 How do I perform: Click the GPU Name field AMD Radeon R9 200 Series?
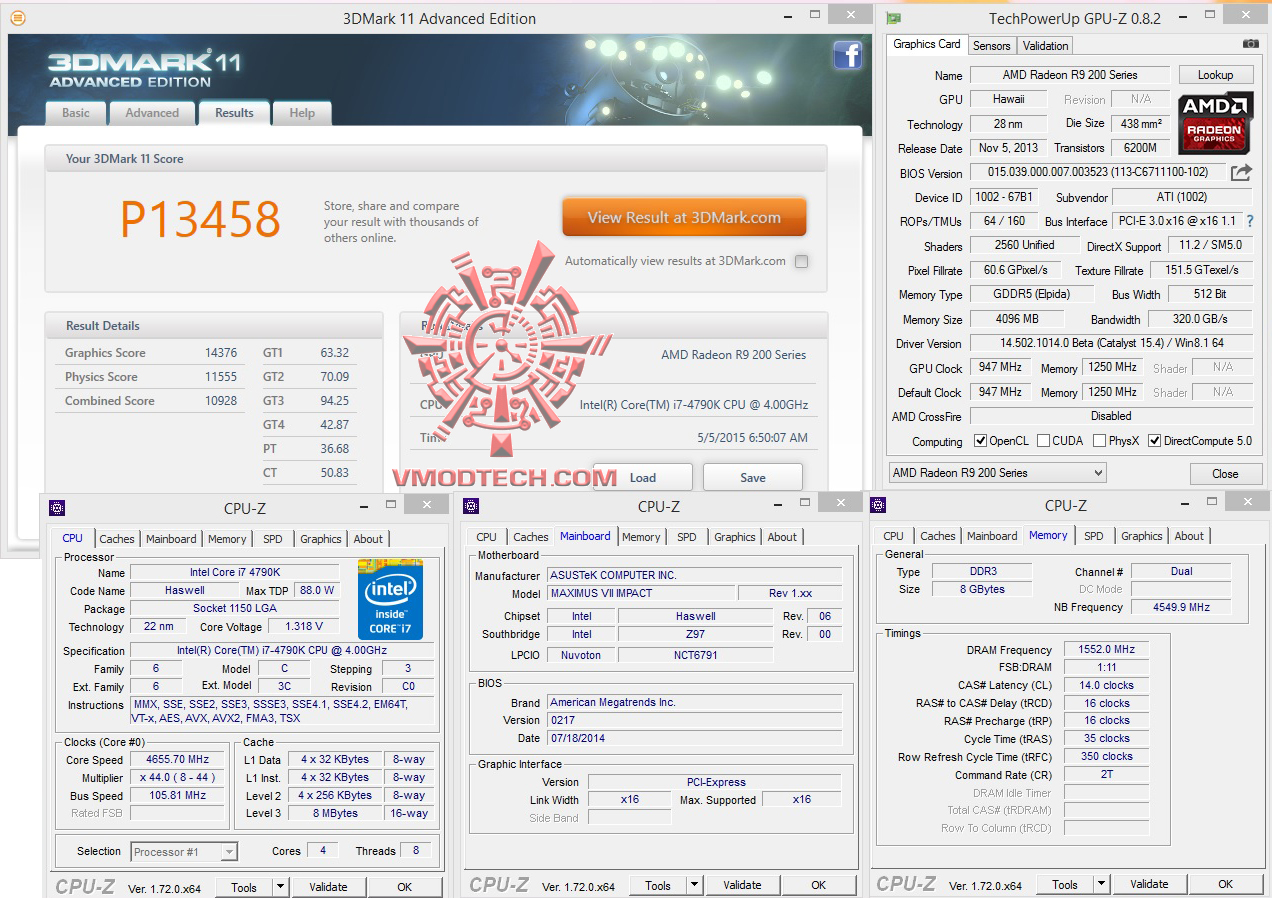coord(1070,75)
